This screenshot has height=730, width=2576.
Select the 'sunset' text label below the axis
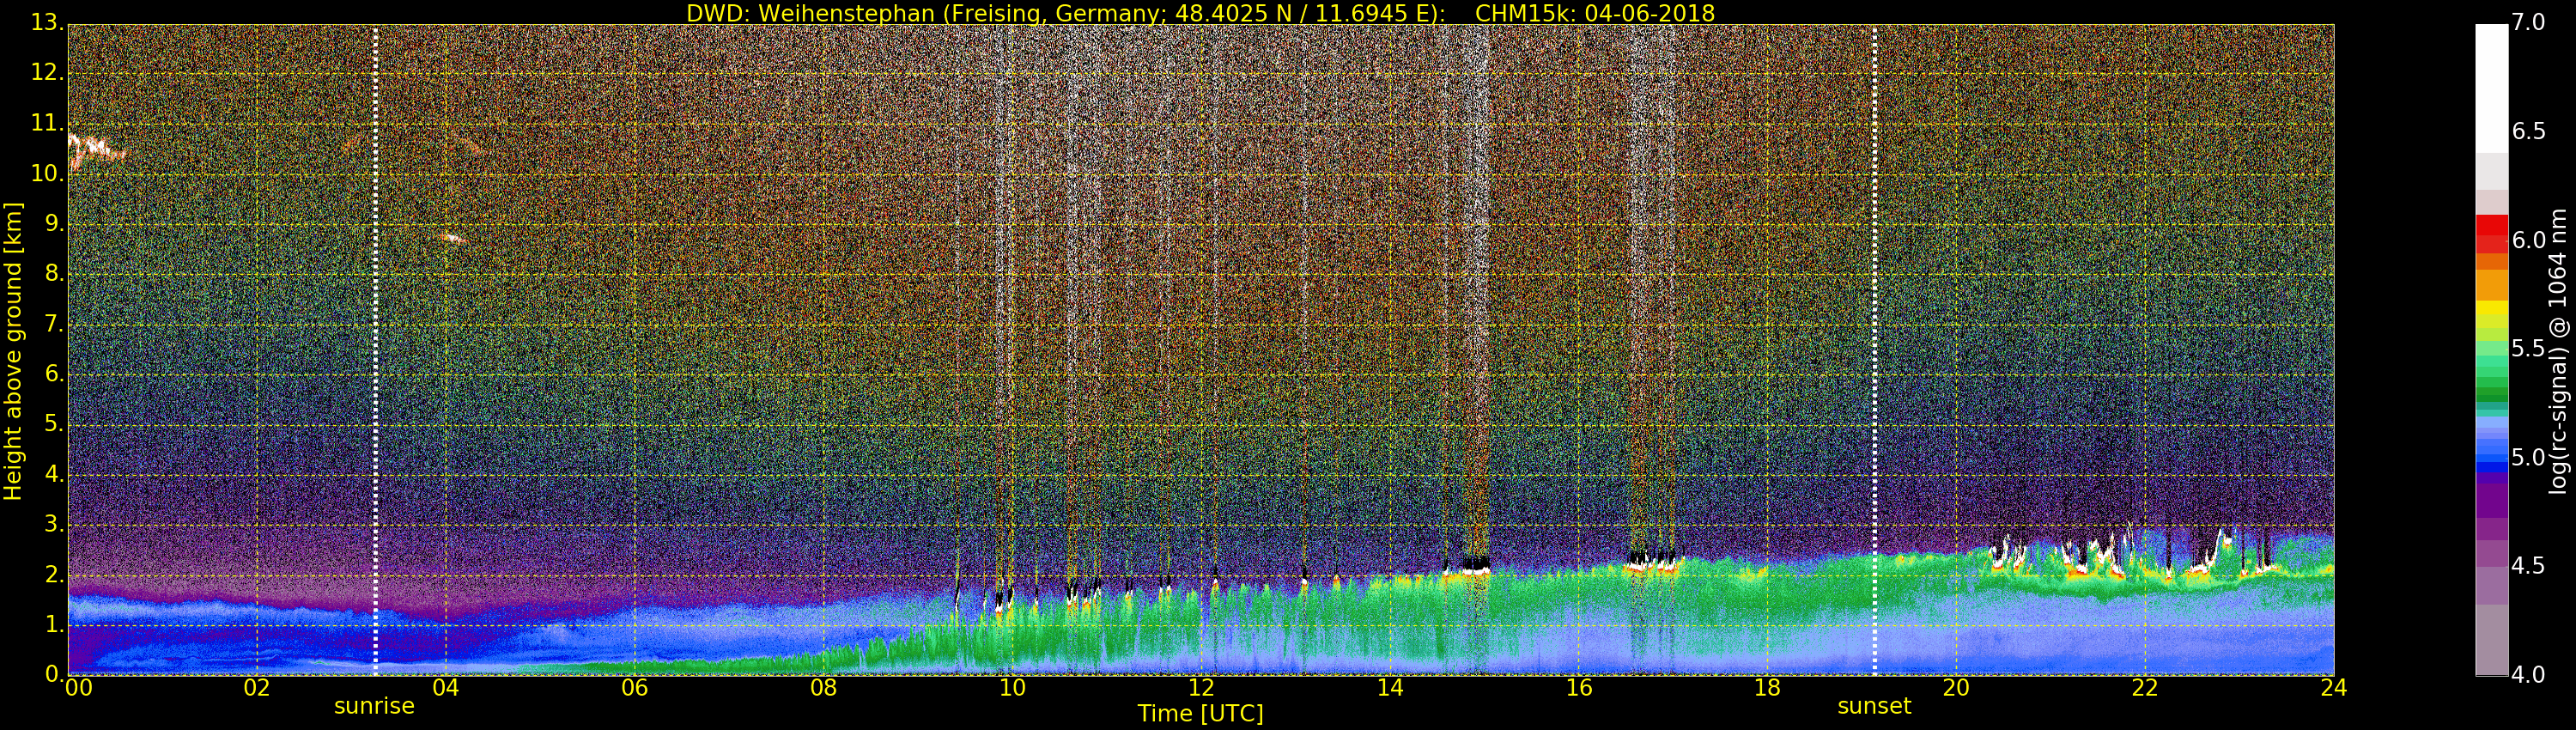point(1873,706)
